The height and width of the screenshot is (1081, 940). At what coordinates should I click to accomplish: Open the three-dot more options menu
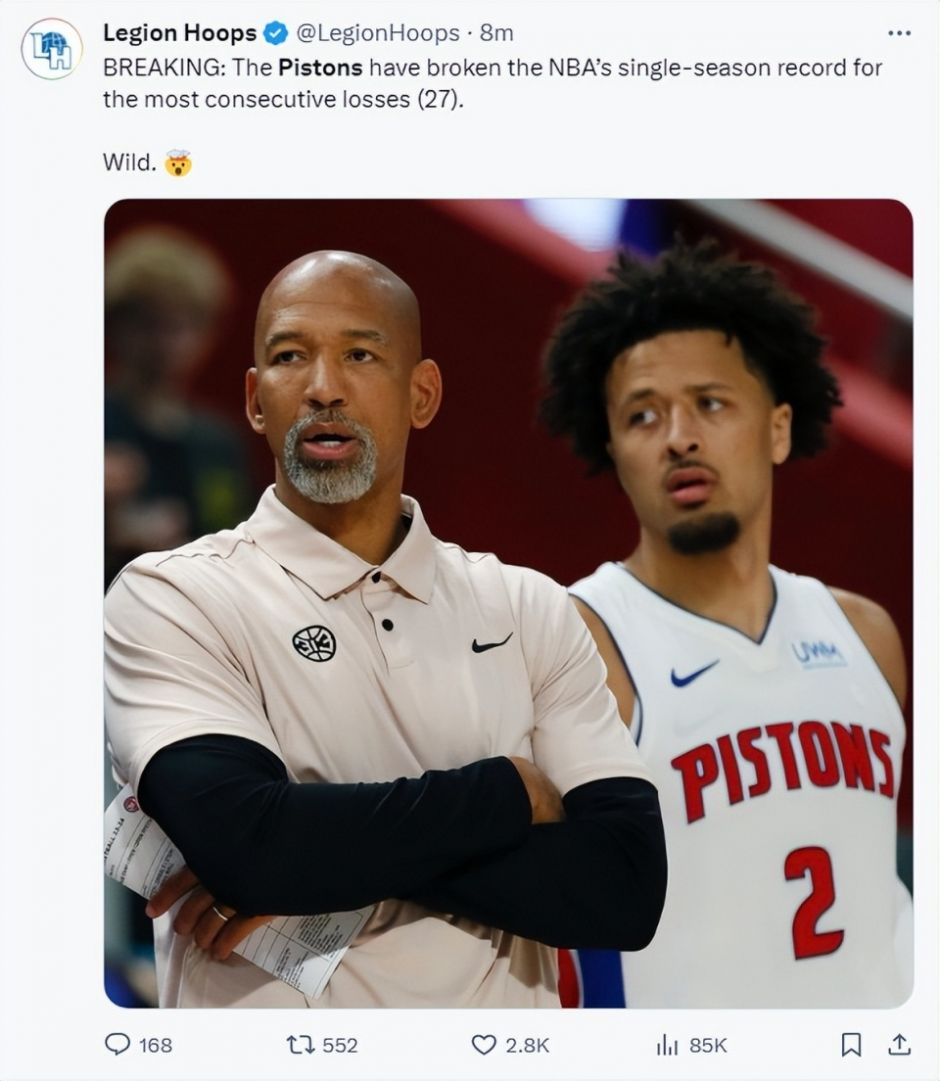coord(899,33)
